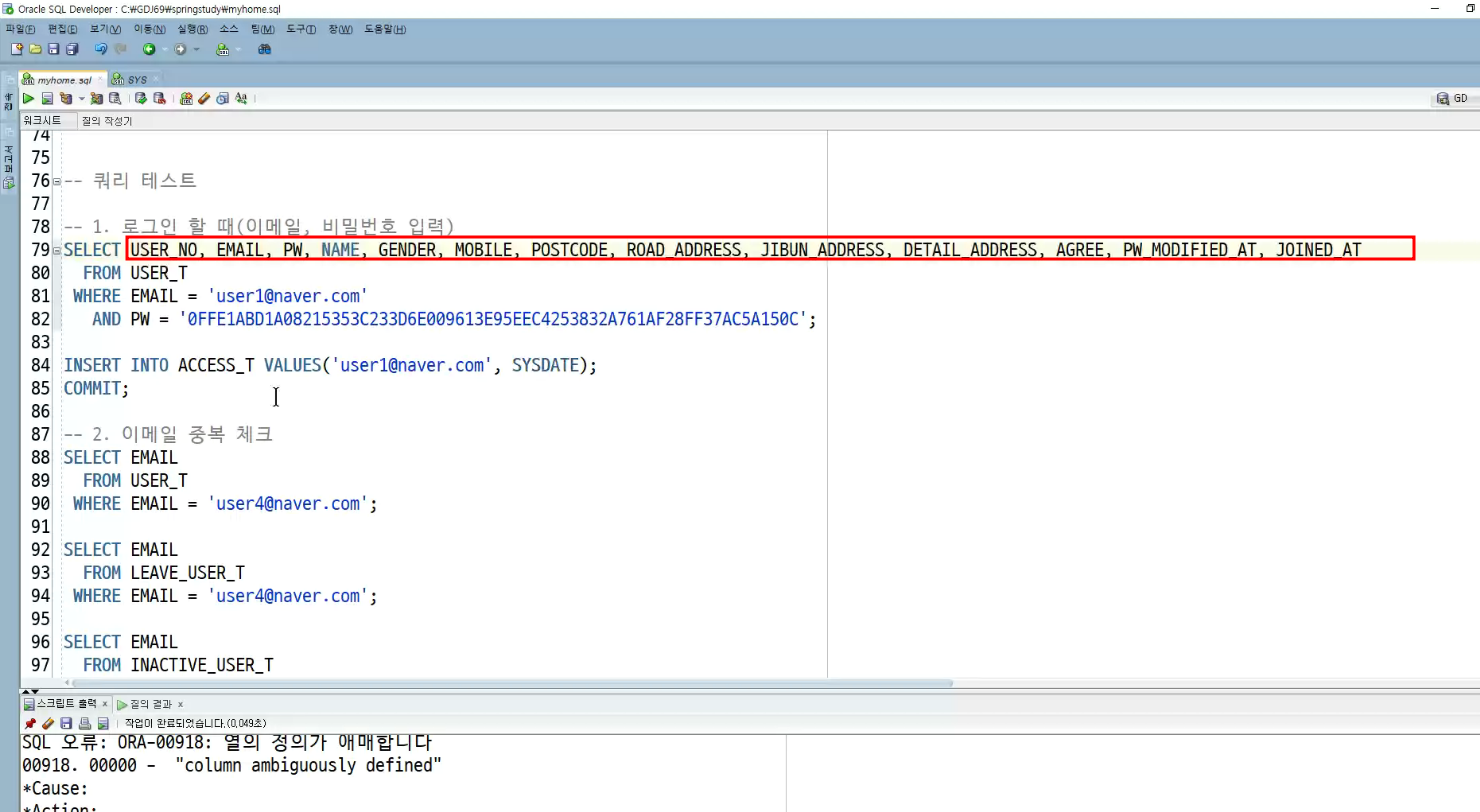Open dropdown arrow next to Back navigation icon

(165, 49)
